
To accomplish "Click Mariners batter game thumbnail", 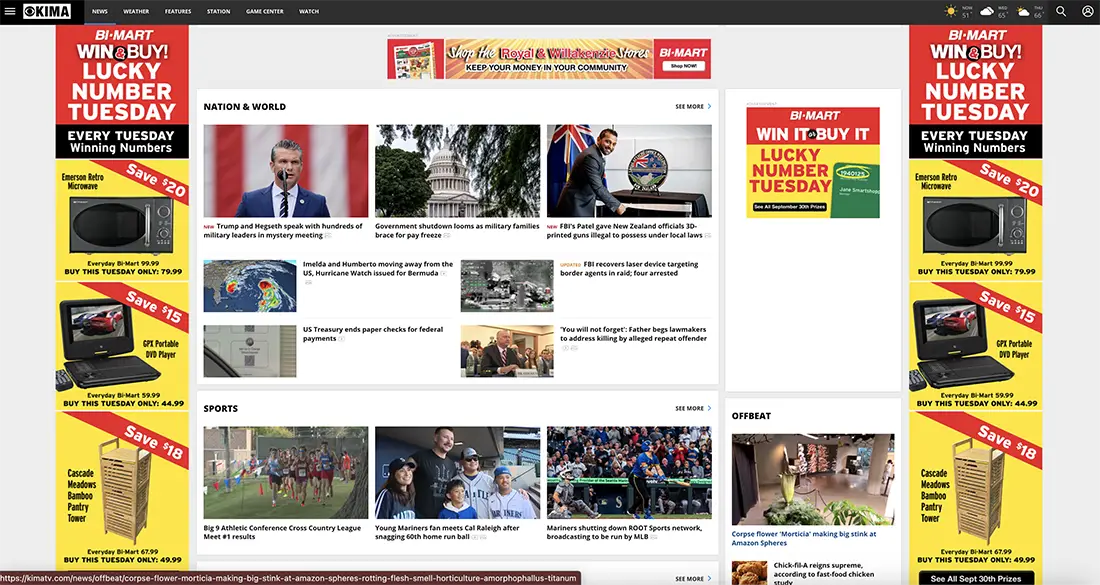I will tap(629, 473).
